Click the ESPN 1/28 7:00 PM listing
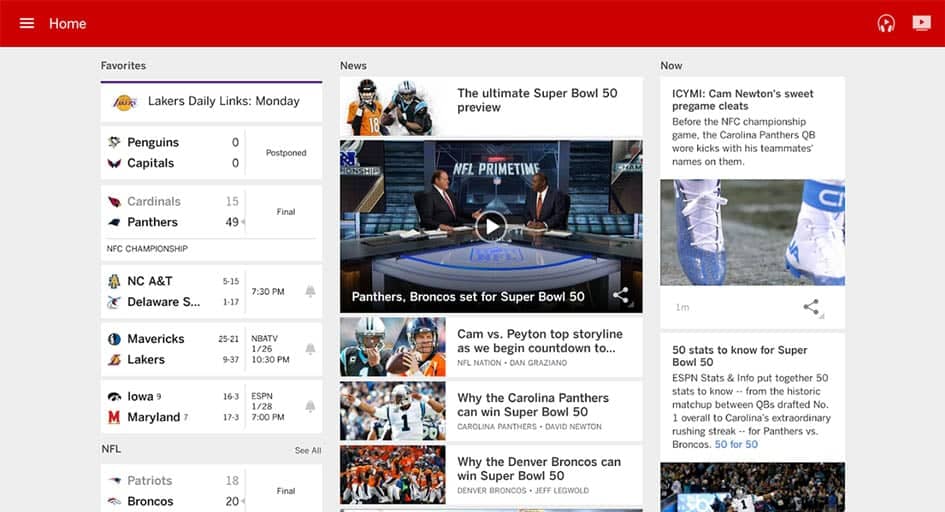This screenshot has width=945, height=512. pyautogui.click(x=268, y=407)
